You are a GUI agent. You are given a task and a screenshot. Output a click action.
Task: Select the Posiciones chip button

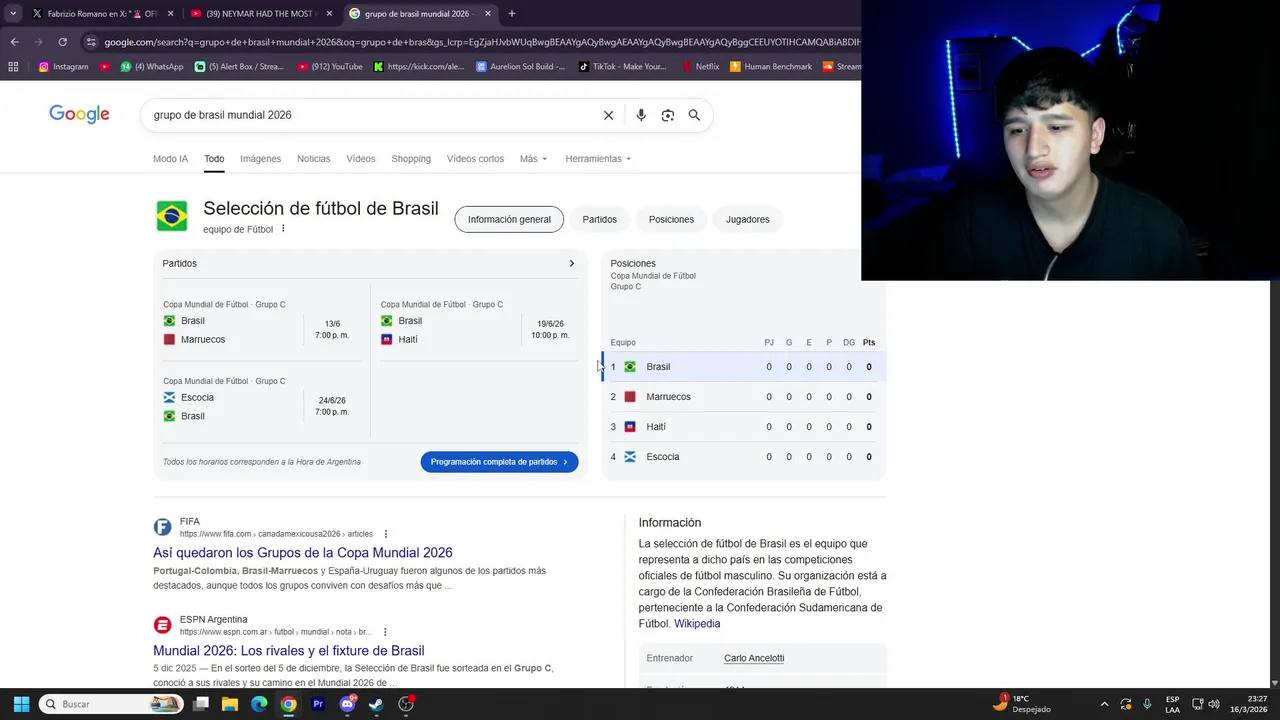pos(671,220)
